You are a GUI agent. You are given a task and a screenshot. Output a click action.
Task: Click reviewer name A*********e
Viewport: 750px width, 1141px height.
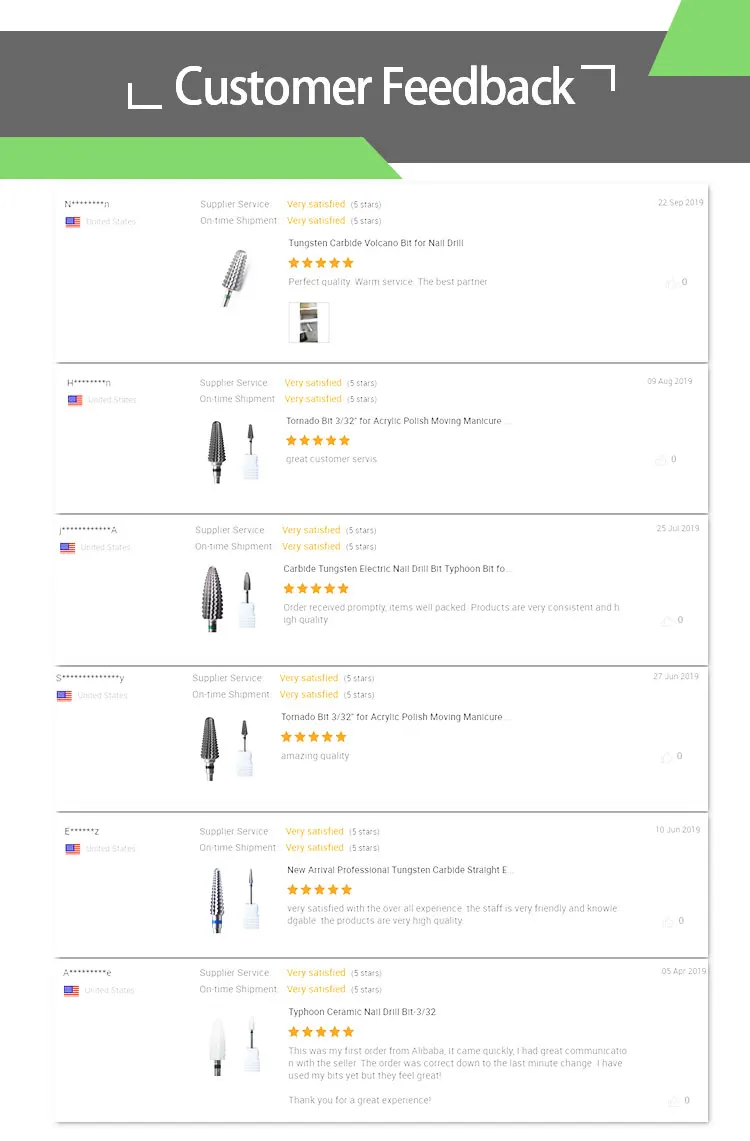pyautogui.click(x=88, y=973)
